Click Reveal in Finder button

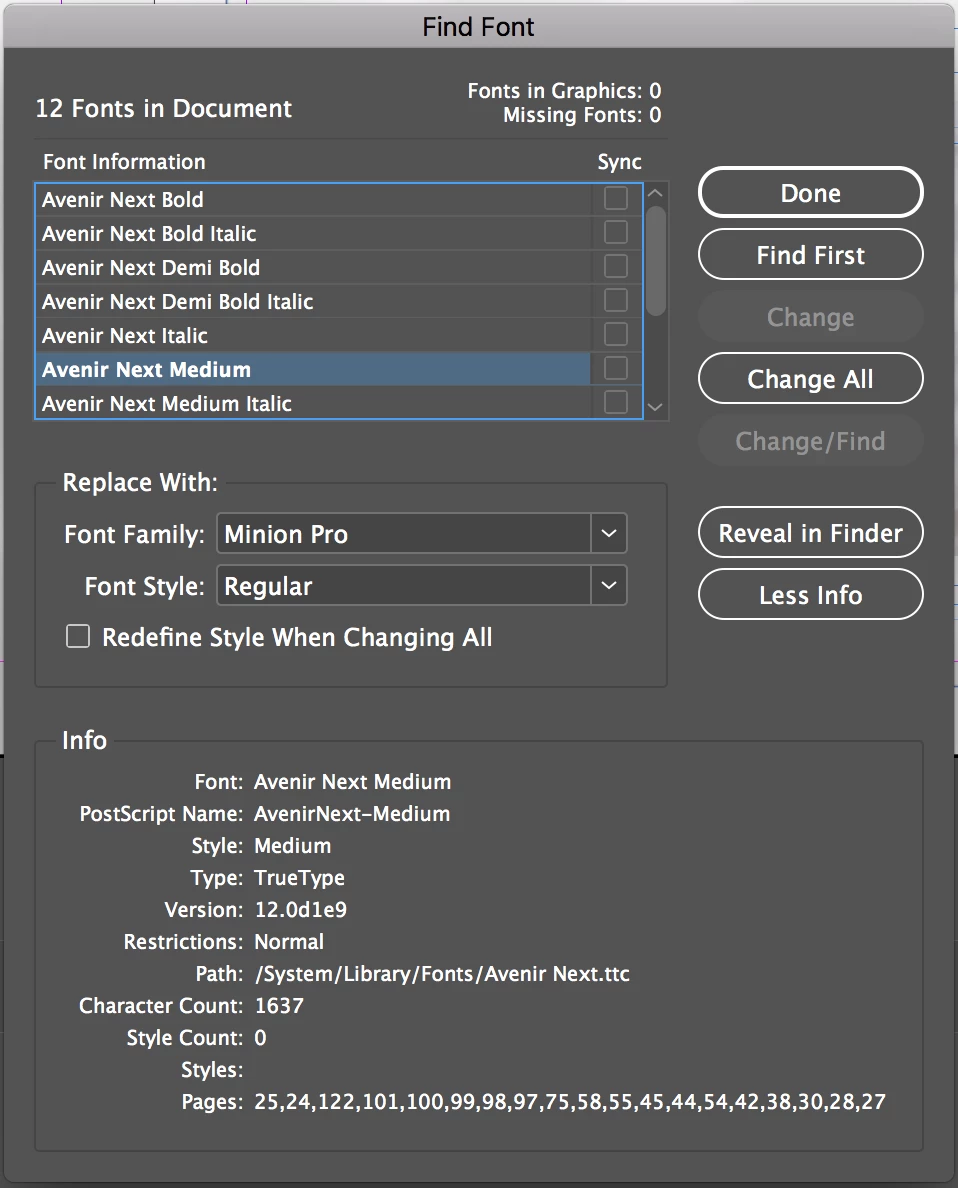click(x=810, y=533)
